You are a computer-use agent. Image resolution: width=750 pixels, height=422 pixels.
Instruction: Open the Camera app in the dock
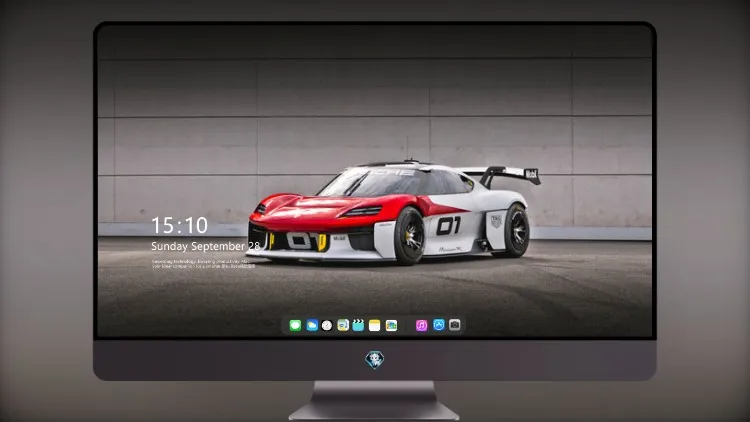point(455,325)
